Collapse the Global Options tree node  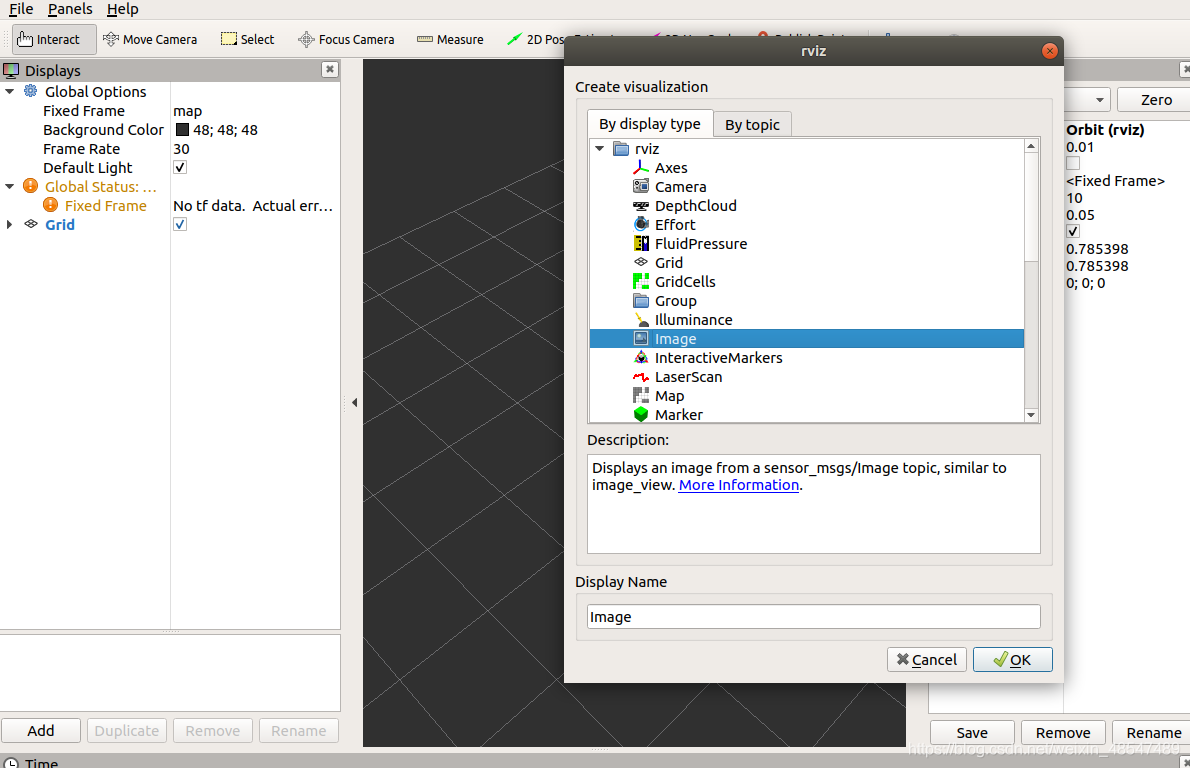(x=10, y=91)
